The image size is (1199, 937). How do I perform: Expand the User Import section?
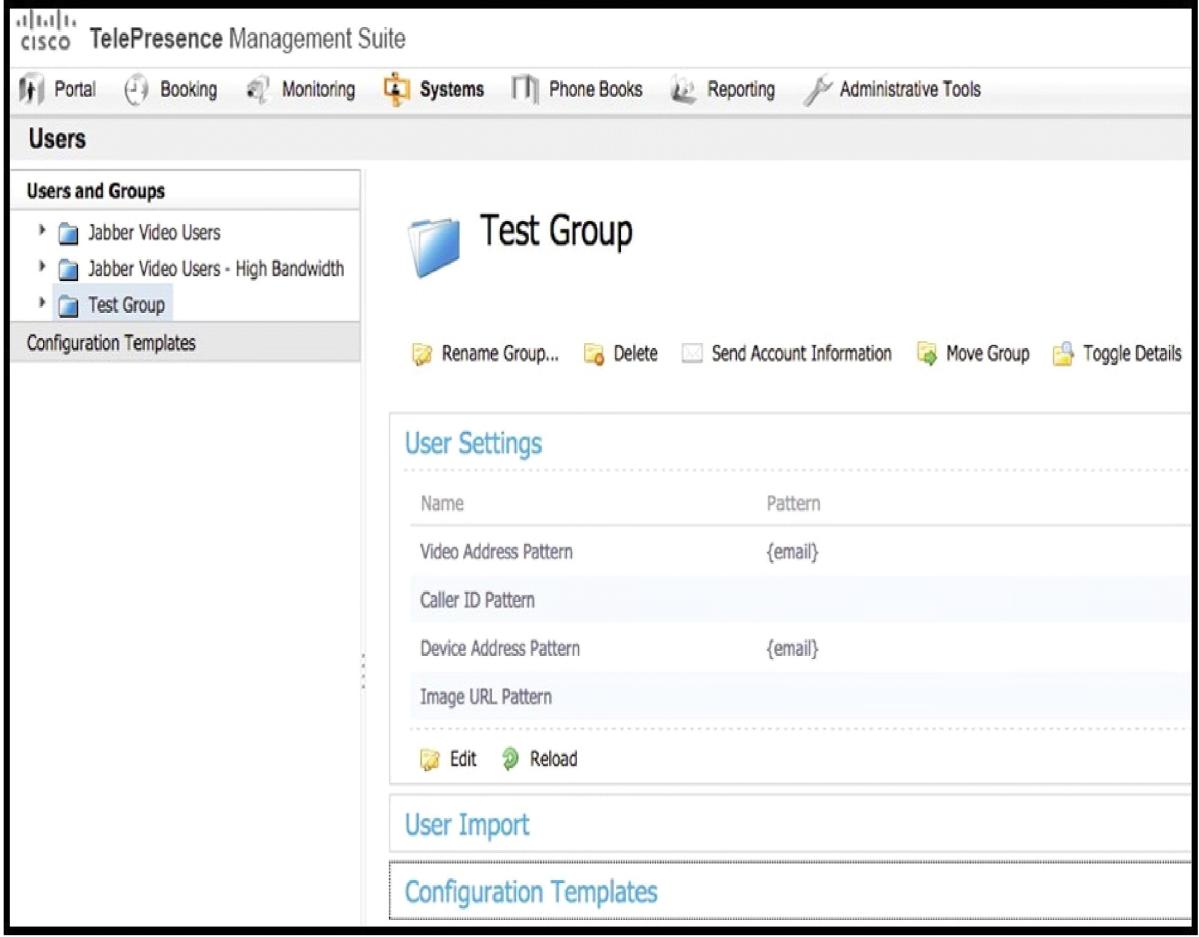pos(467,825)
